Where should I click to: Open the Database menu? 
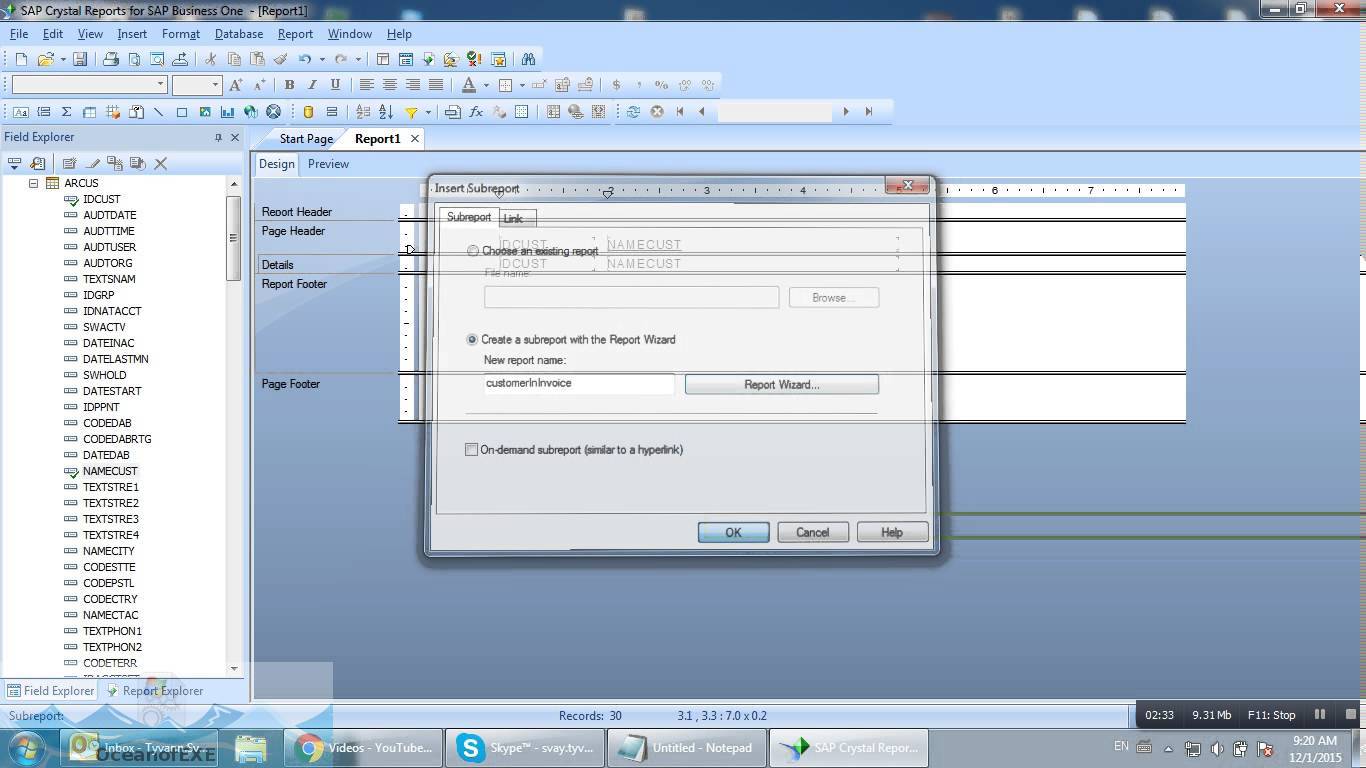click(x=238, y=33)
